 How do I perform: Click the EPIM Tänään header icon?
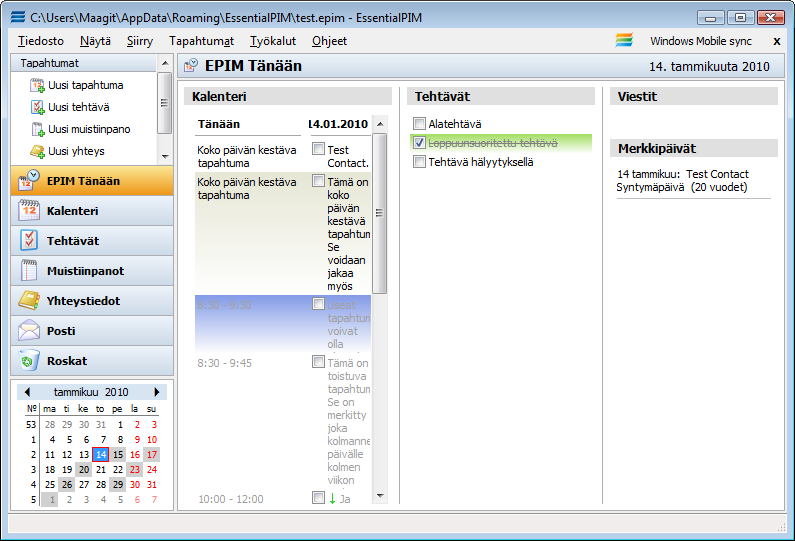point(191,65)
